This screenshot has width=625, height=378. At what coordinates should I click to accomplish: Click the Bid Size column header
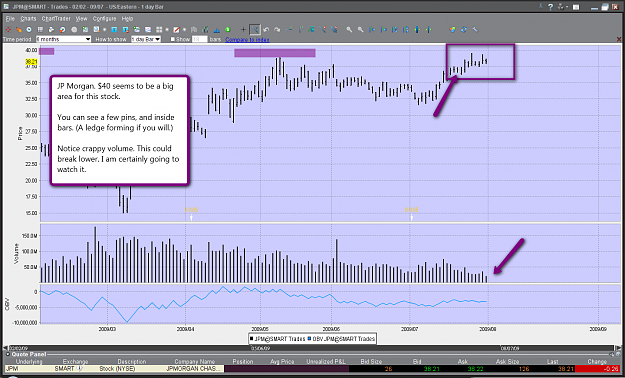pyautogui.click(x=371, y=362)
